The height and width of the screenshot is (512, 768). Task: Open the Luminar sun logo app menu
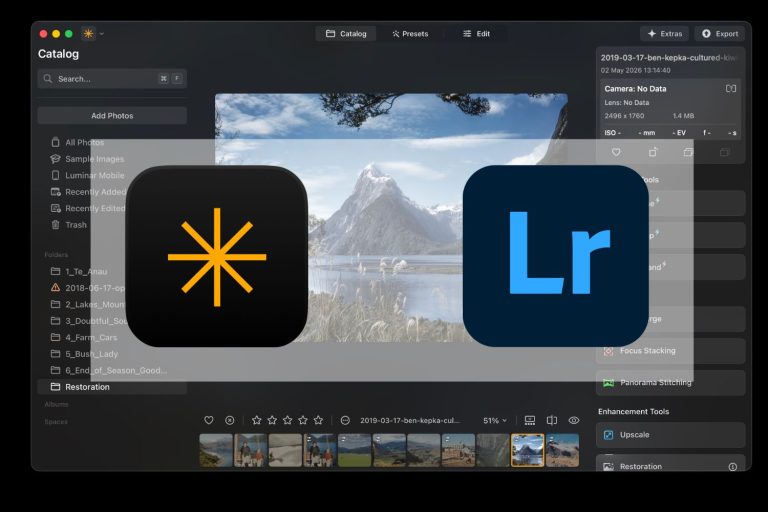click(89, 33)
